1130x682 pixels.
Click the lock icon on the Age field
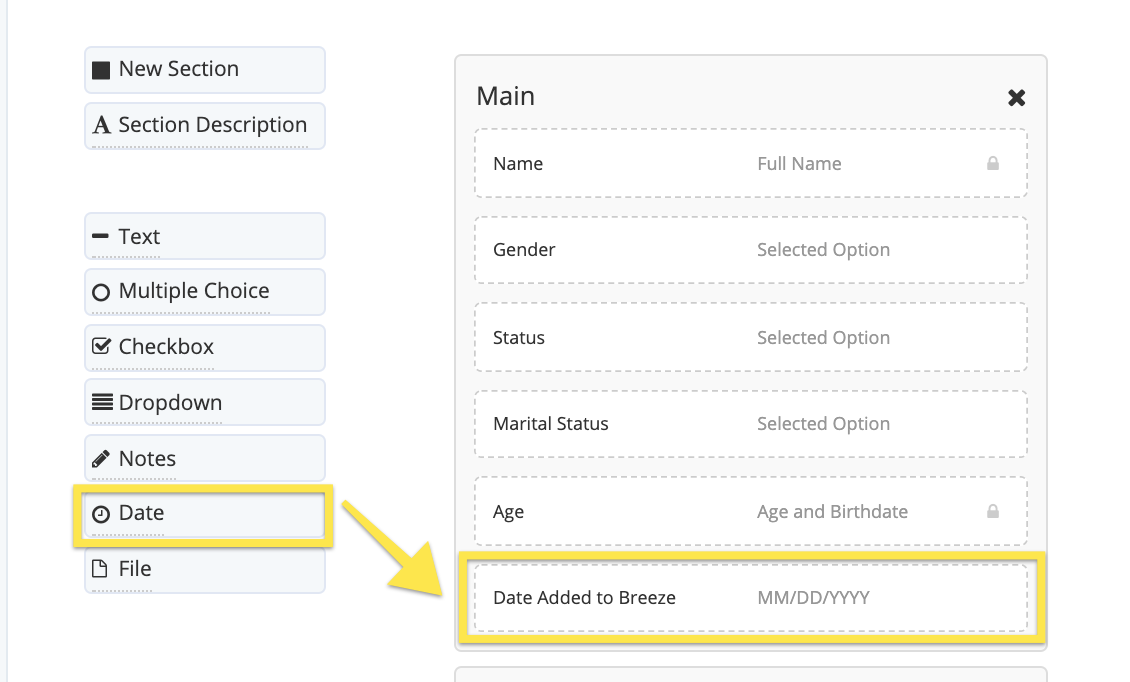[992, 511]
